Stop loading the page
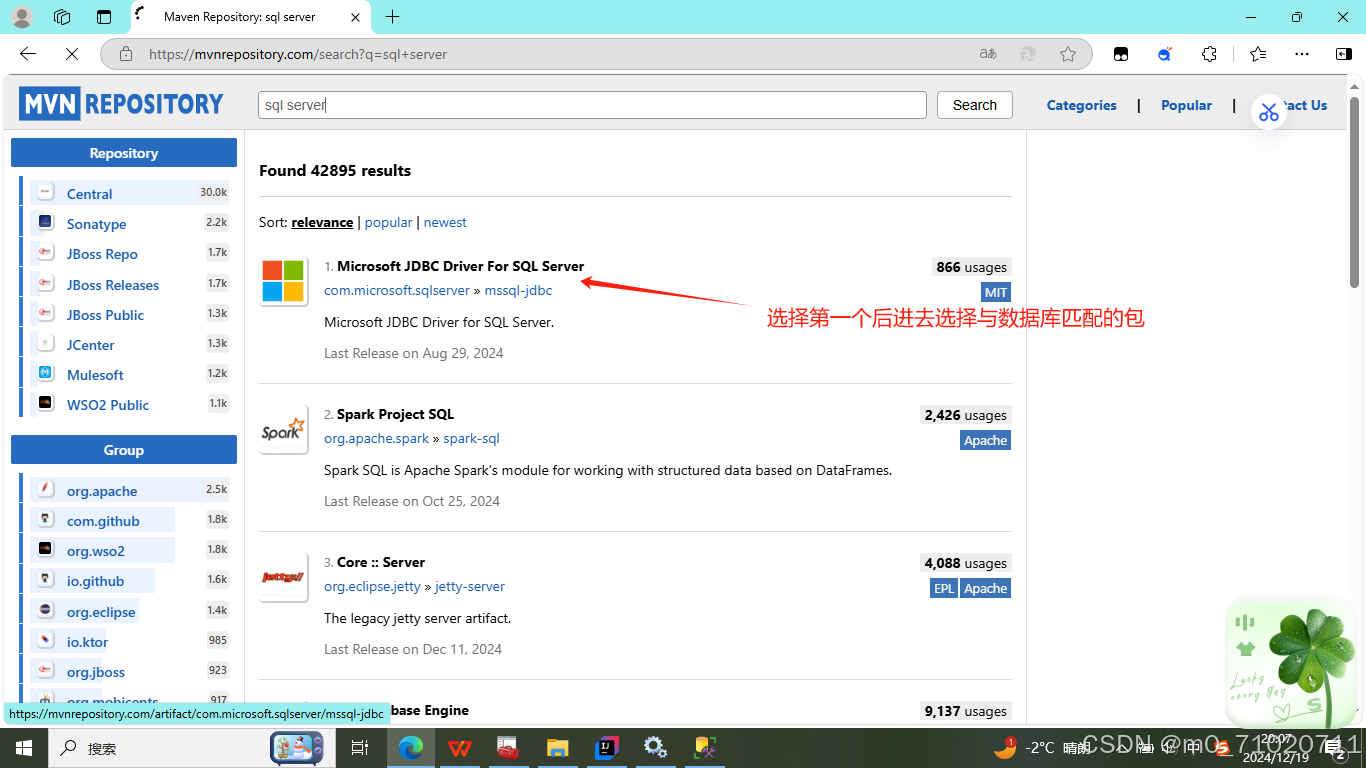1366x768 pixels. click(x=71, y=54)
